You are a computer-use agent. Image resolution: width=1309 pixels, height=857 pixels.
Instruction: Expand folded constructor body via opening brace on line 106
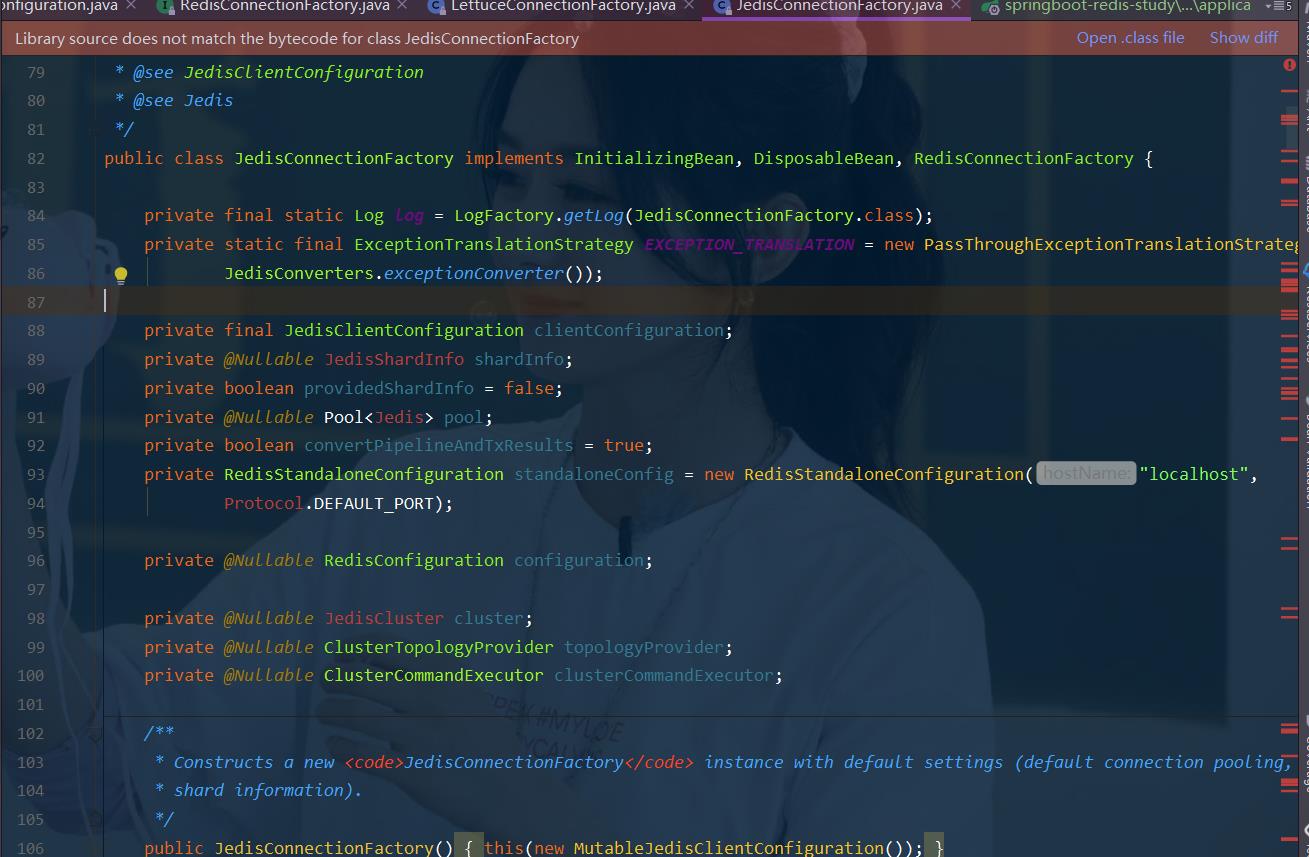tap(468, 847)
